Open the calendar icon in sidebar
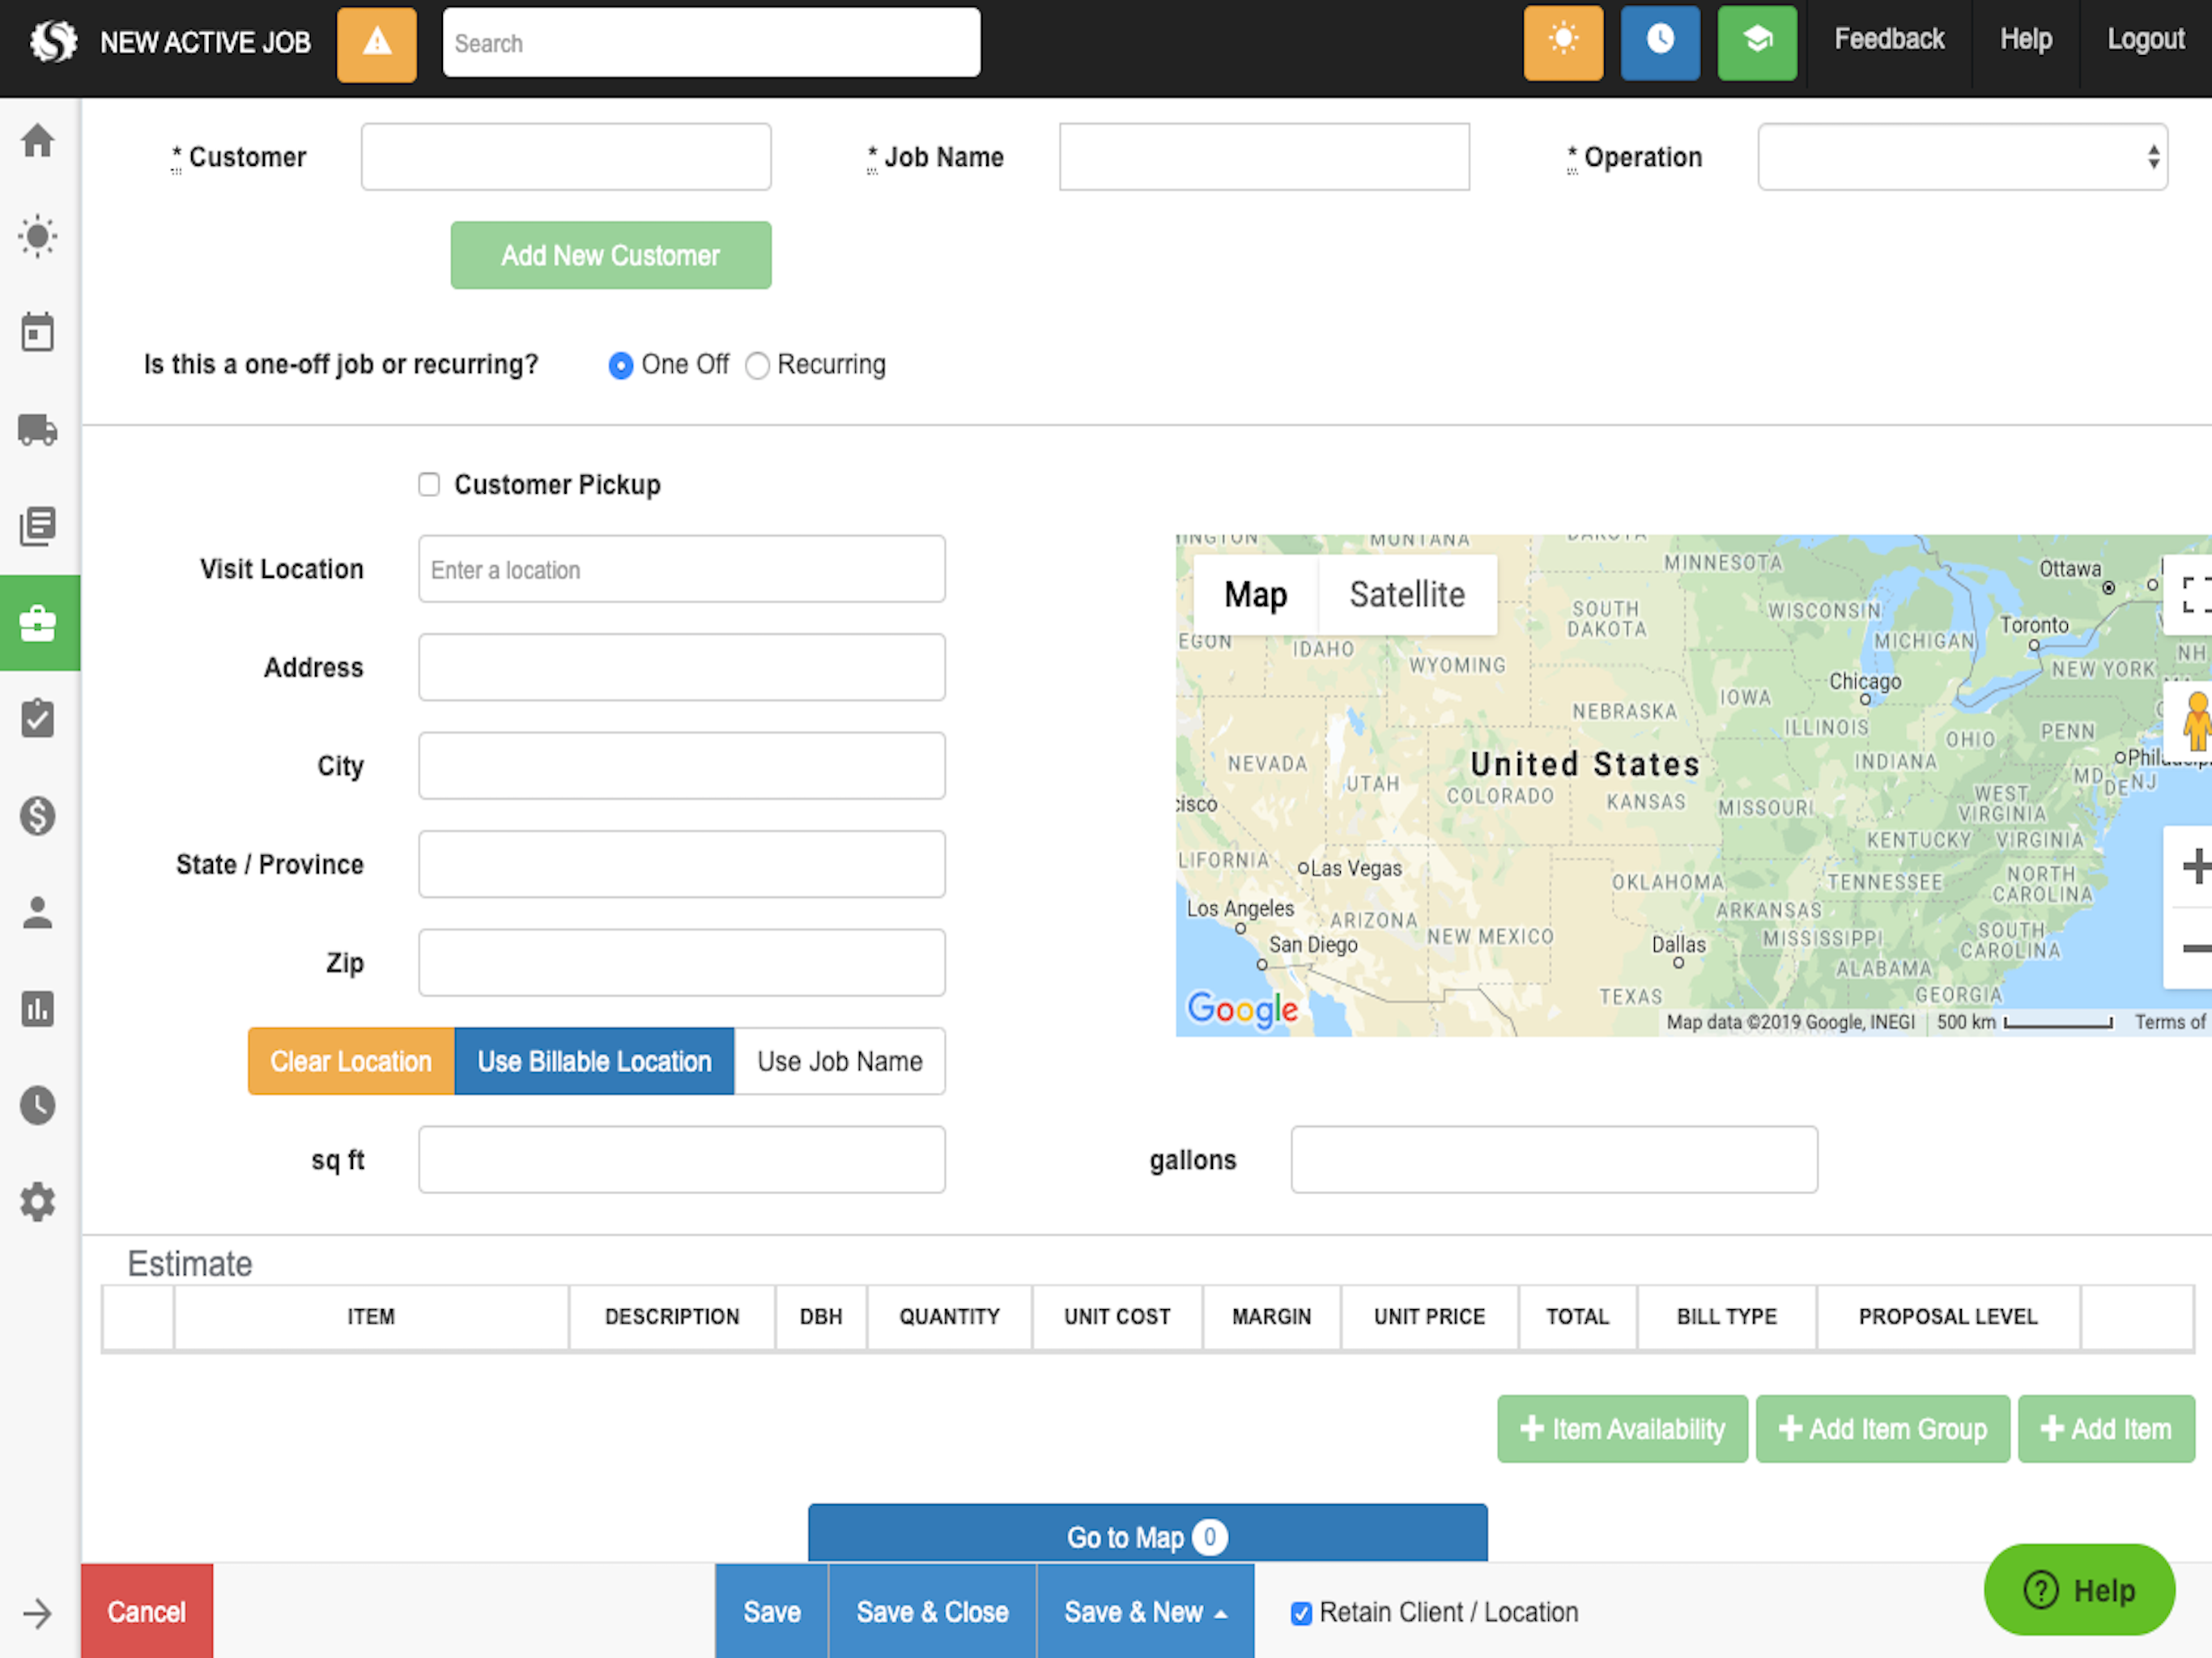The width and height of the screenshot is (2212, 1658). click(38, 332)
